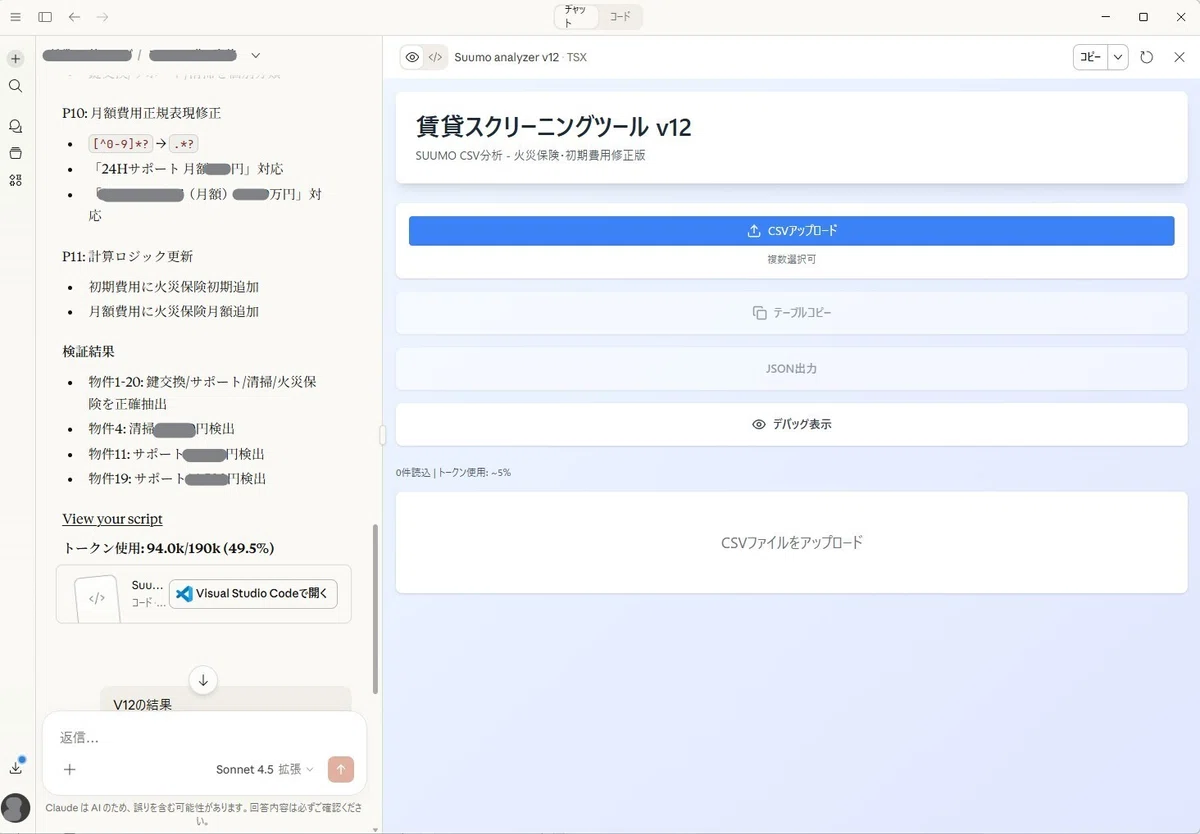Click the [^0-9]*? code snippet
Image resolution: width=1200 pixels, height=834 pixels.
click(120, 144)
